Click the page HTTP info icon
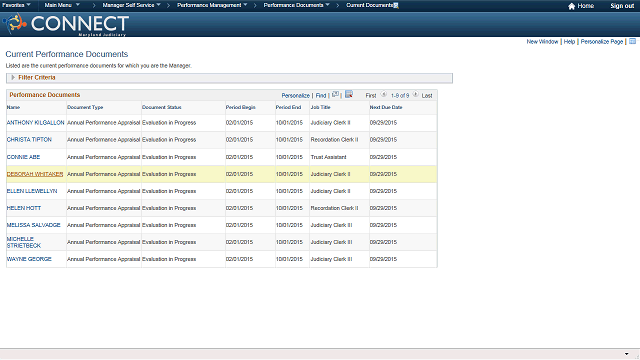Viewport: 640px width, 360px height. 632,41
